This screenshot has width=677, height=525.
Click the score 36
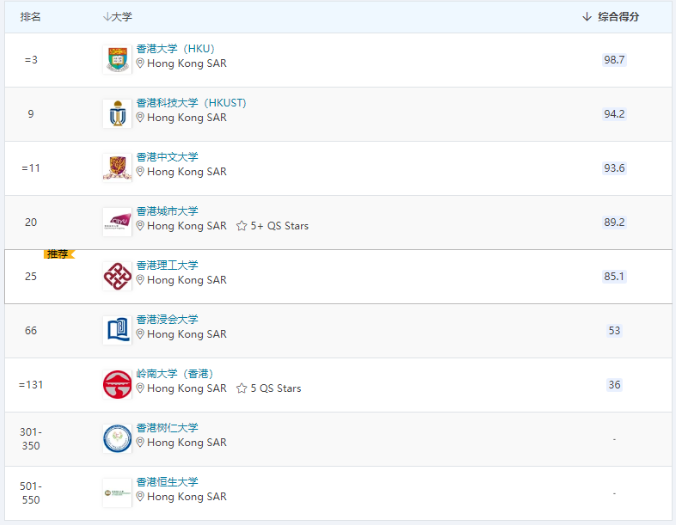click(614, 385)
